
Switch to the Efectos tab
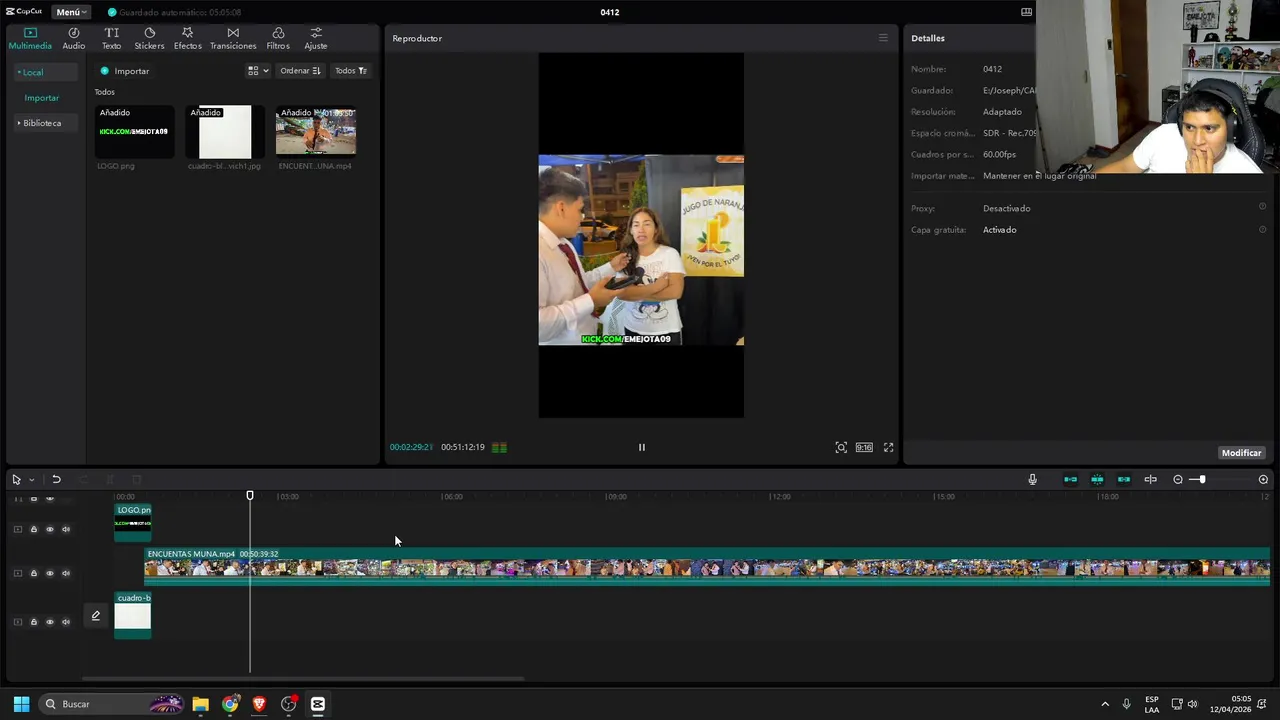point(187,38)
